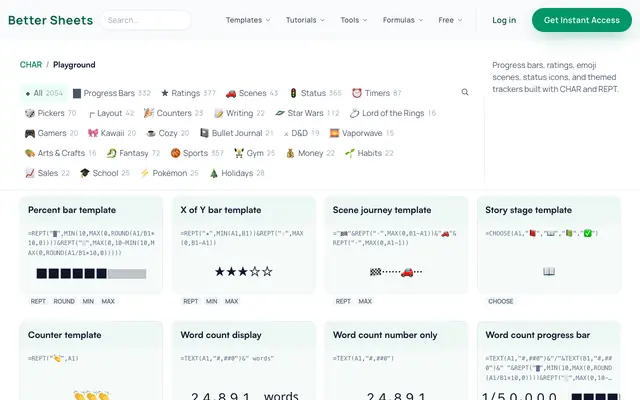
Task: Open the Better Sheets home logo
Action: coord(51,20)
